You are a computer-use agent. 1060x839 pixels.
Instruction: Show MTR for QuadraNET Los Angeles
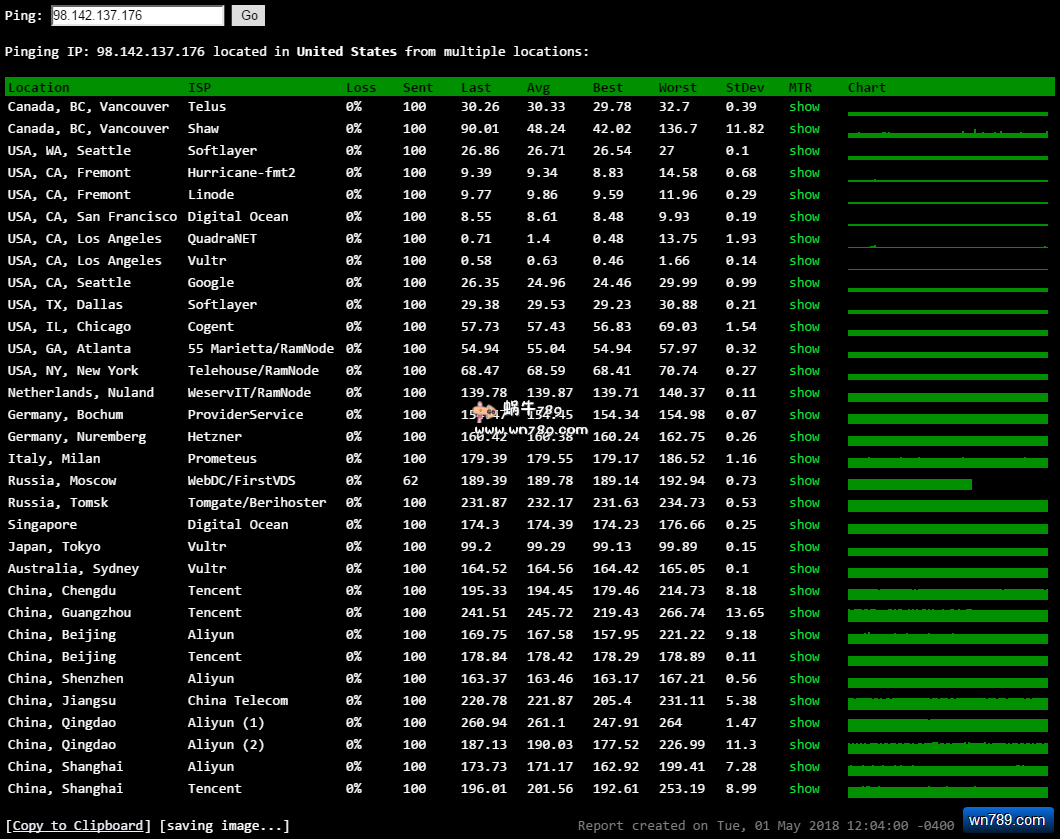tap(804, 239)
